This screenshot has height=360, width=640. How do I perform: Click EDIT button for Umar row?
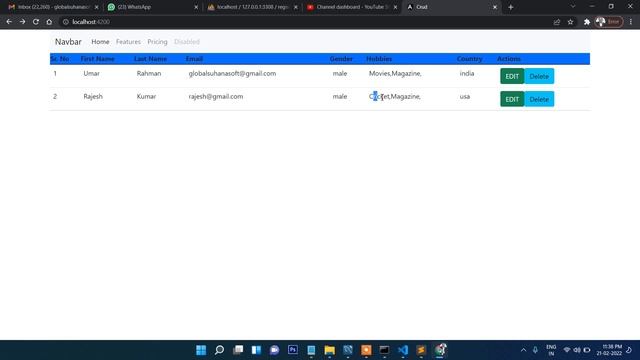(x=512, y=76)
